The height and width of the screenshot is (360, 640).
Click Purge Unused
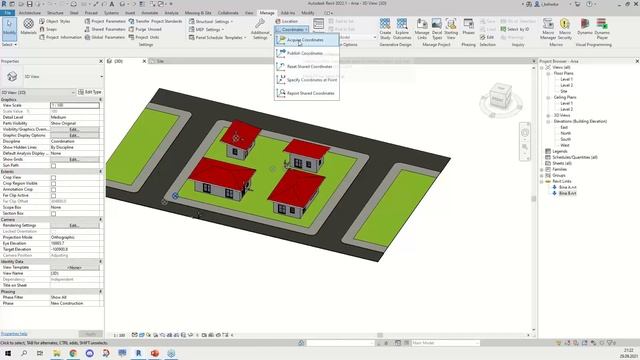145,29
